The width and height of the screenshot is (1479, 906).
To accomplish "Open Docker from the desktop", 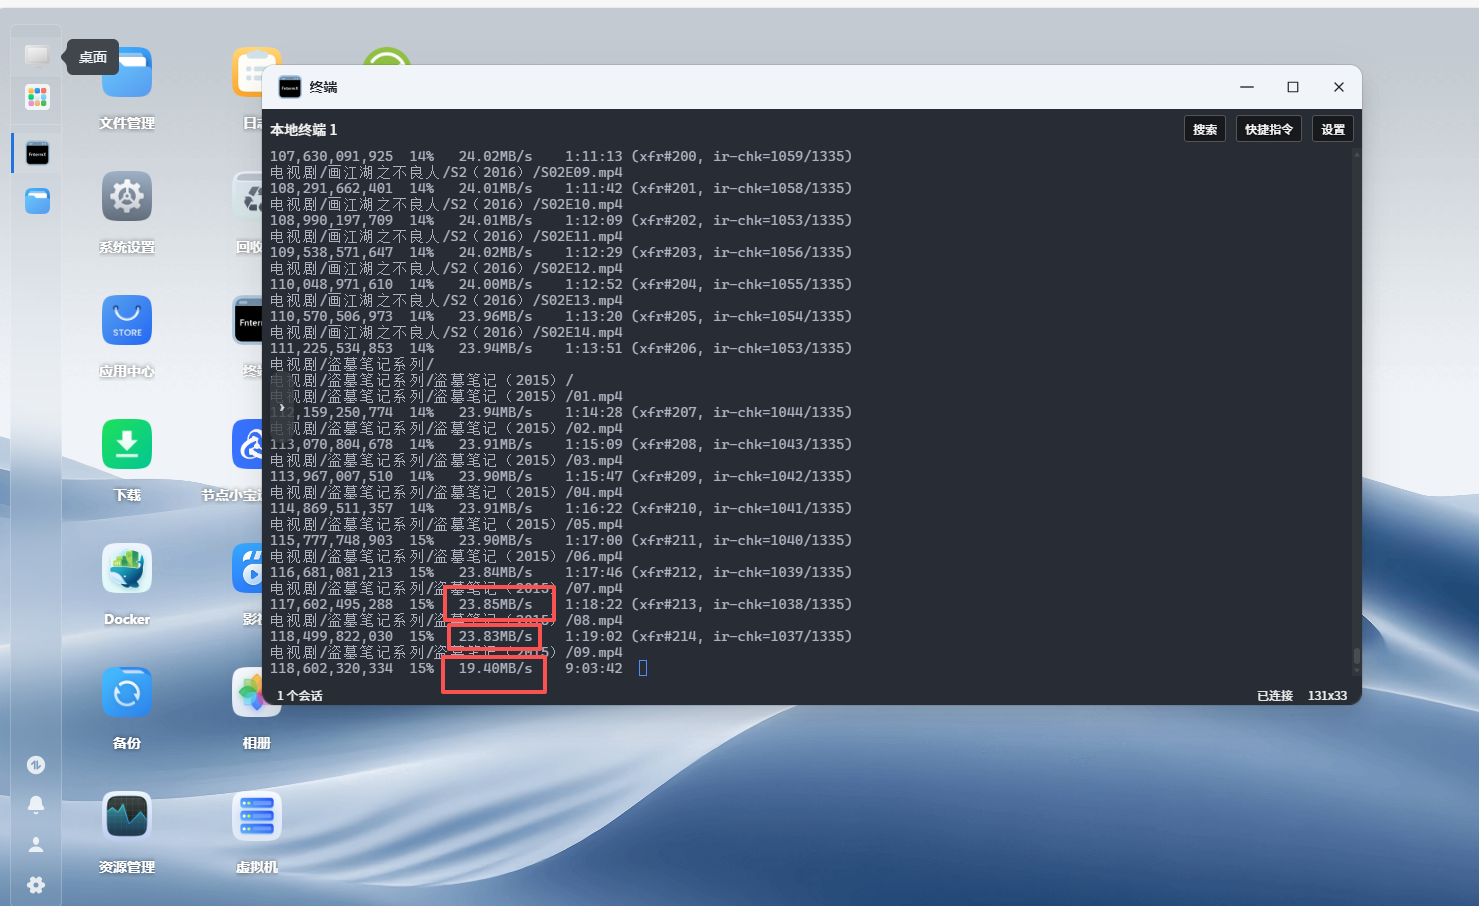I will pos(126,568).
